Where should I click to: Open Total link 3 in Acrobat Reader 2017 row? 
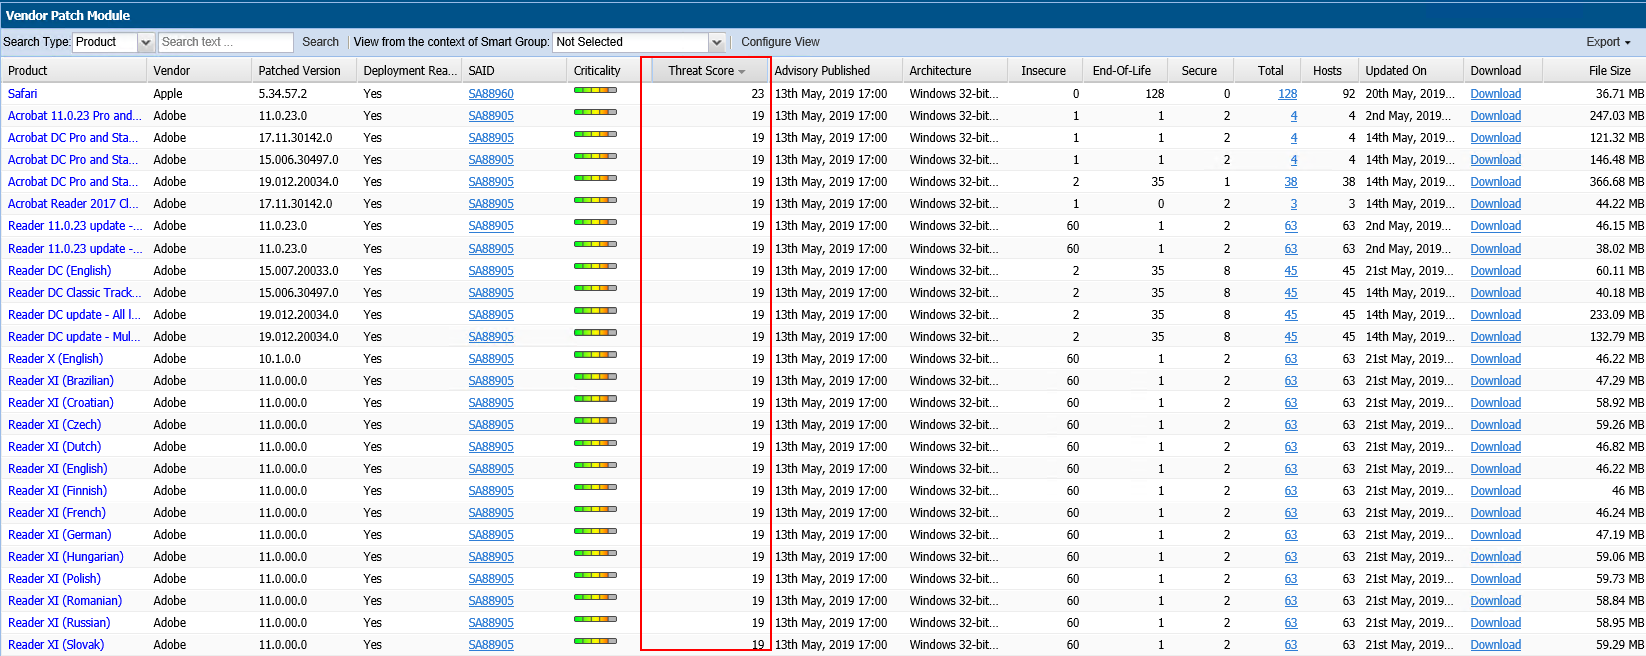(1294, 204)
